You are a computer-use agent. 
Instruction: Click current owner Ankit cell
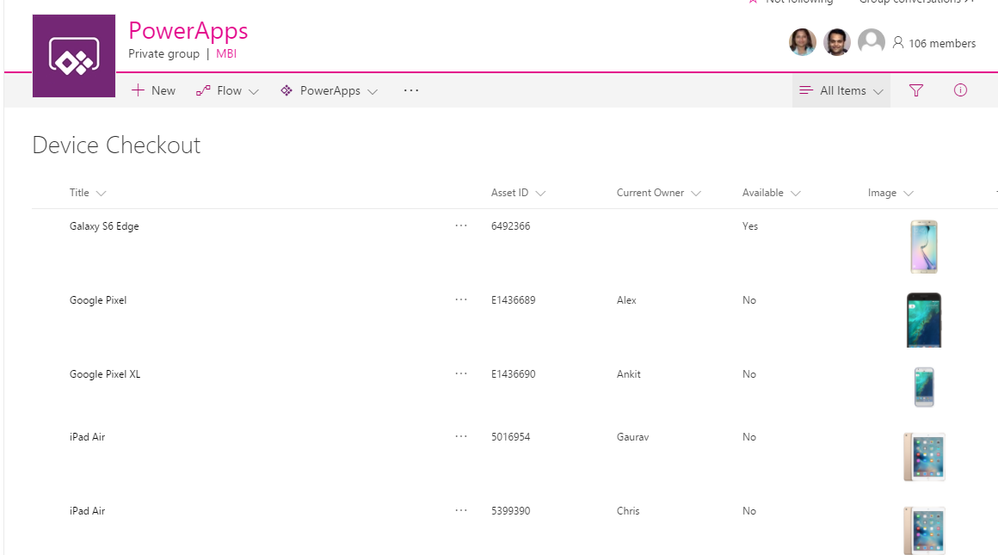coord(628,374)
